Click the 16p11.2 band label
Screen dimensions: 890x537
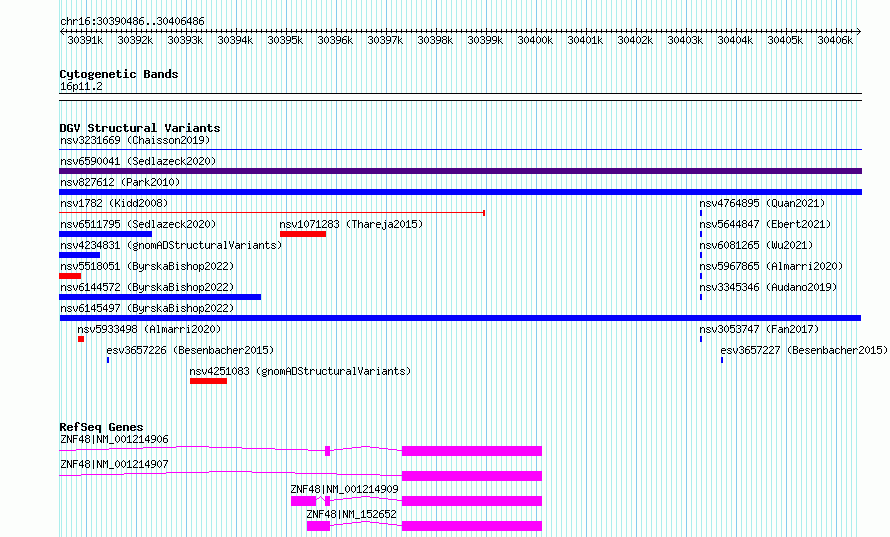point(81,86)
